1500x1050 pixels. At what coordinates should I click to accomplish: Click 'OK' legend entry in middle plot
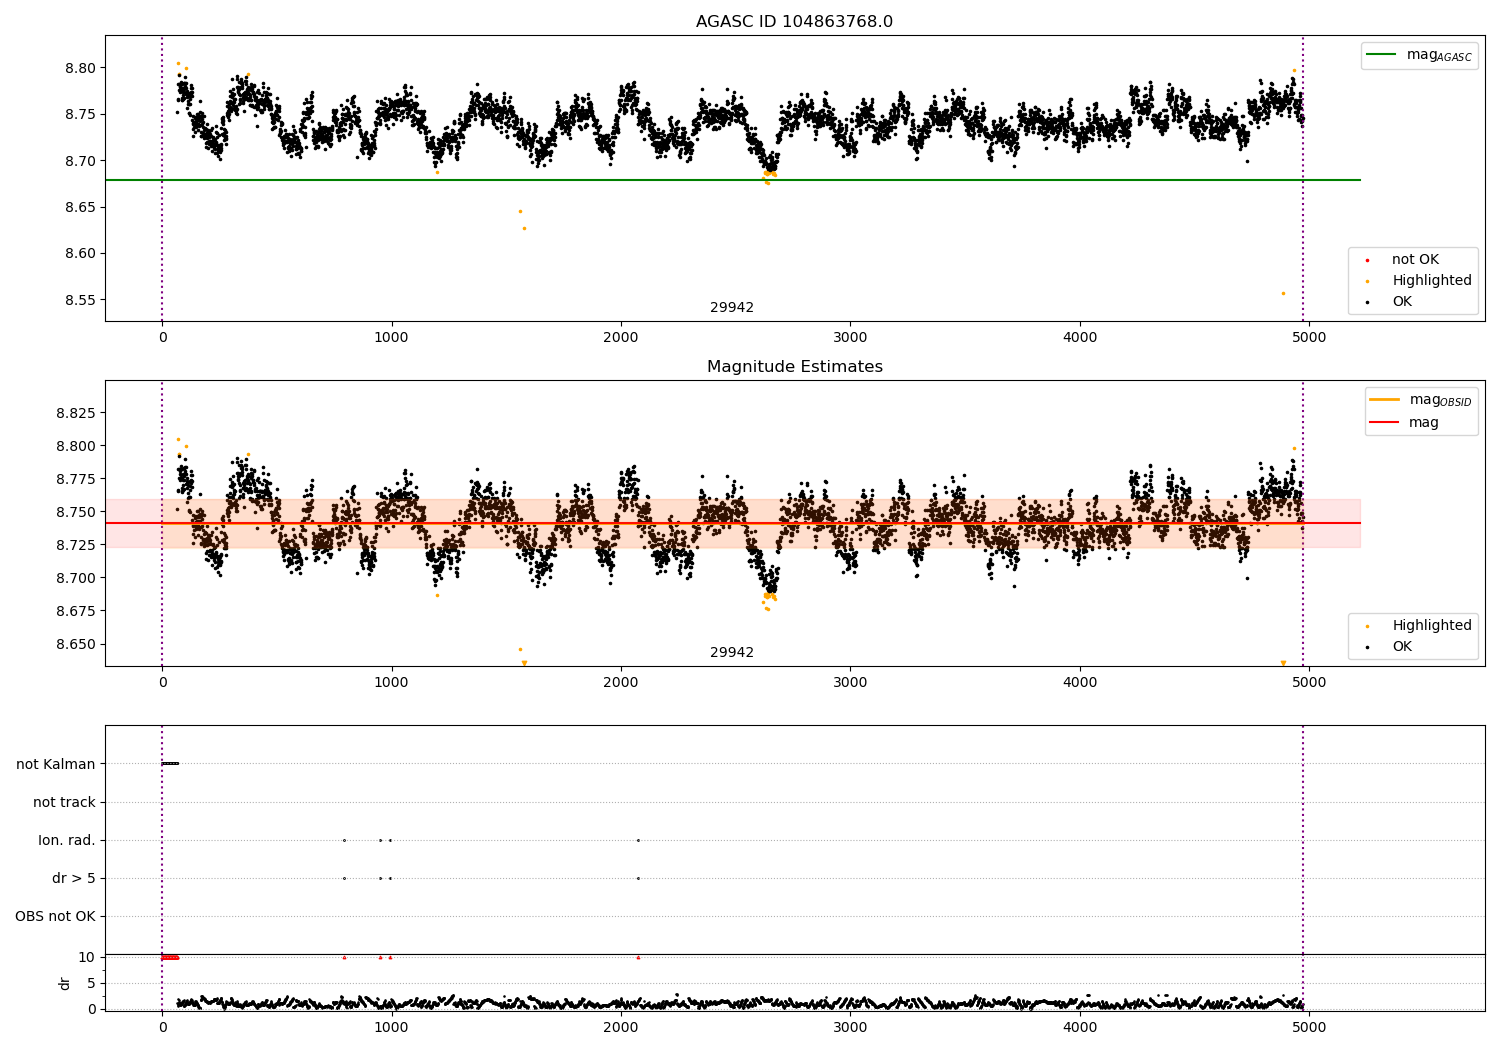point(1389,646)
